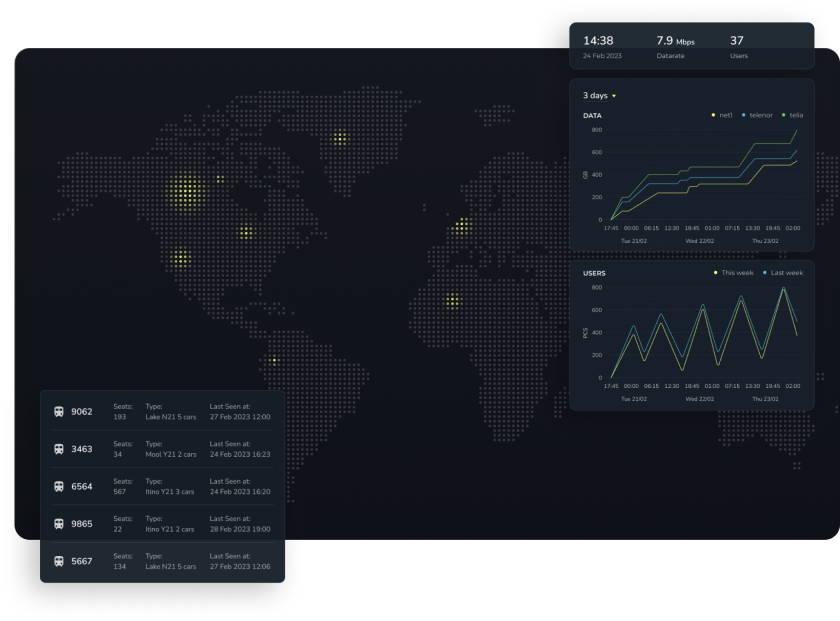Click the yellow net1 legend dot
Screen dimensions: 840x621
(x=713, y=115)
